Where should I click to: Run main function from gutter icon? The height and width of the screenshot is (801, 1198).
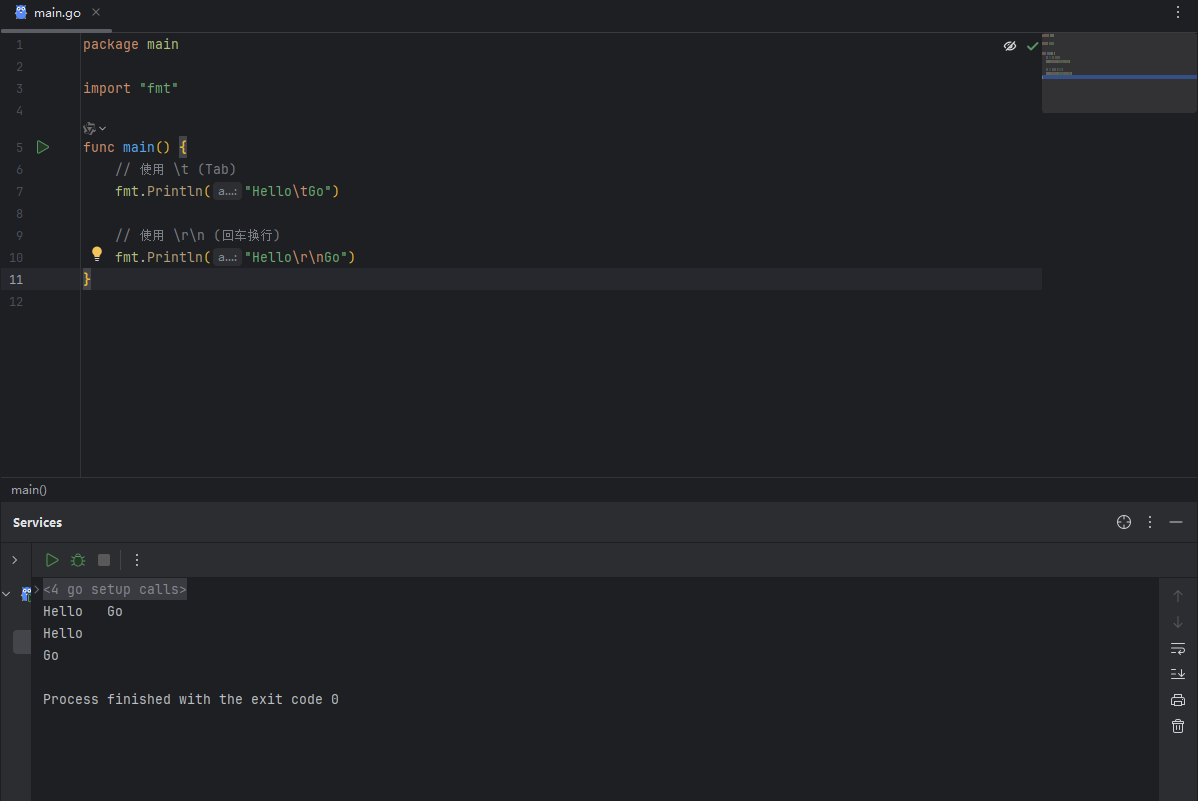[42, 147]
